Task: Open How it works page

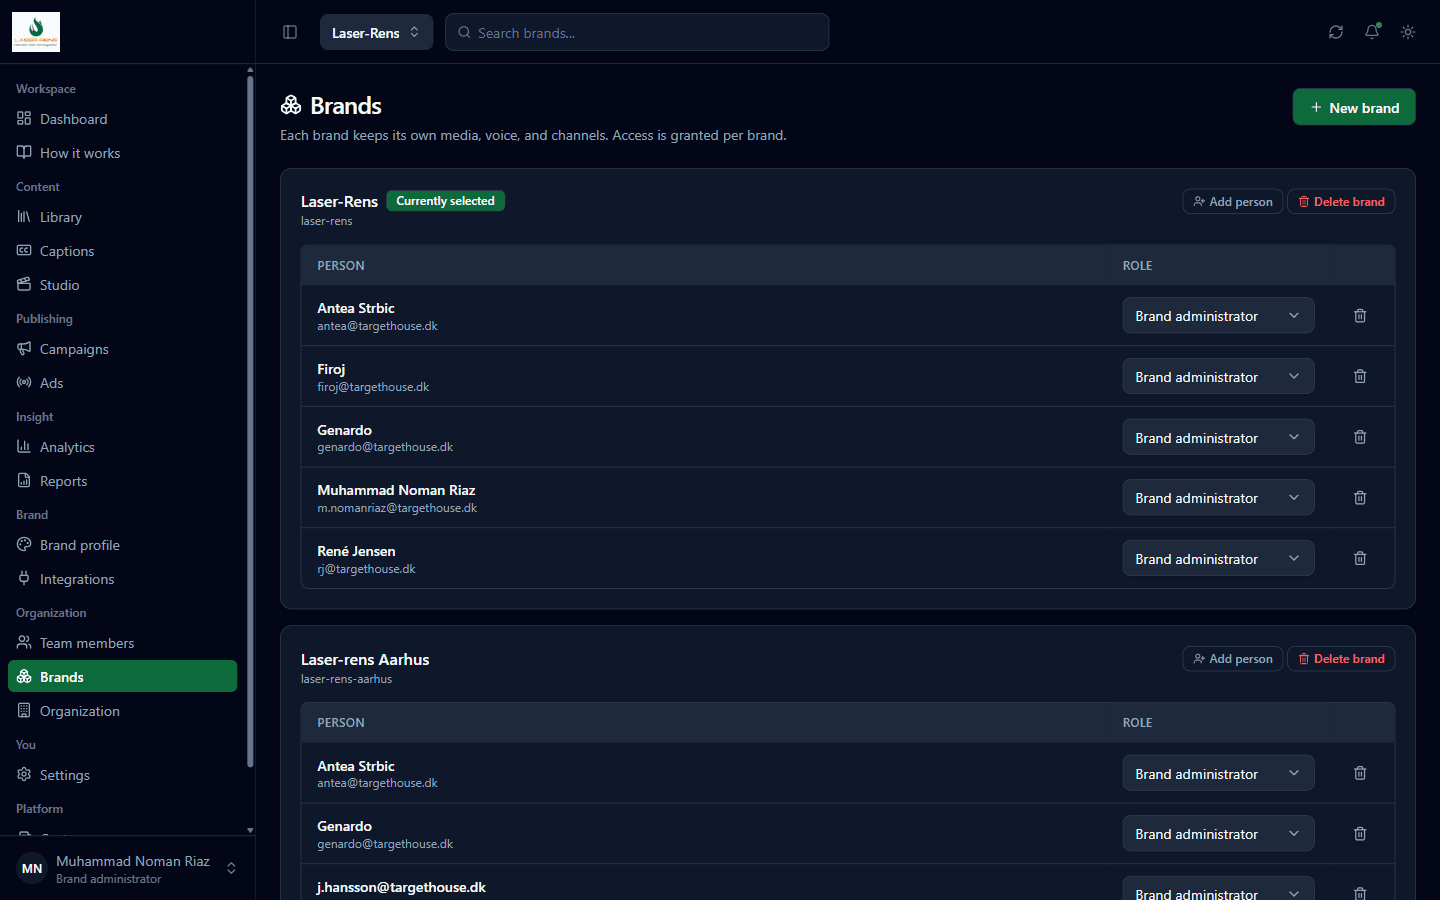Action: [x=122, y=153]
